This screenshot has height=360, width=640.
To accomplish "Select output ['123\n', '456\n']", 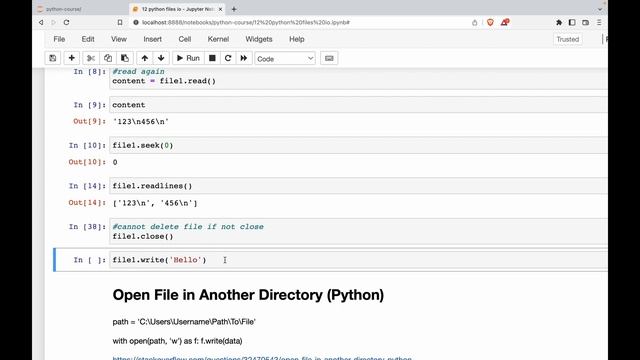I will tap(155, 203).
